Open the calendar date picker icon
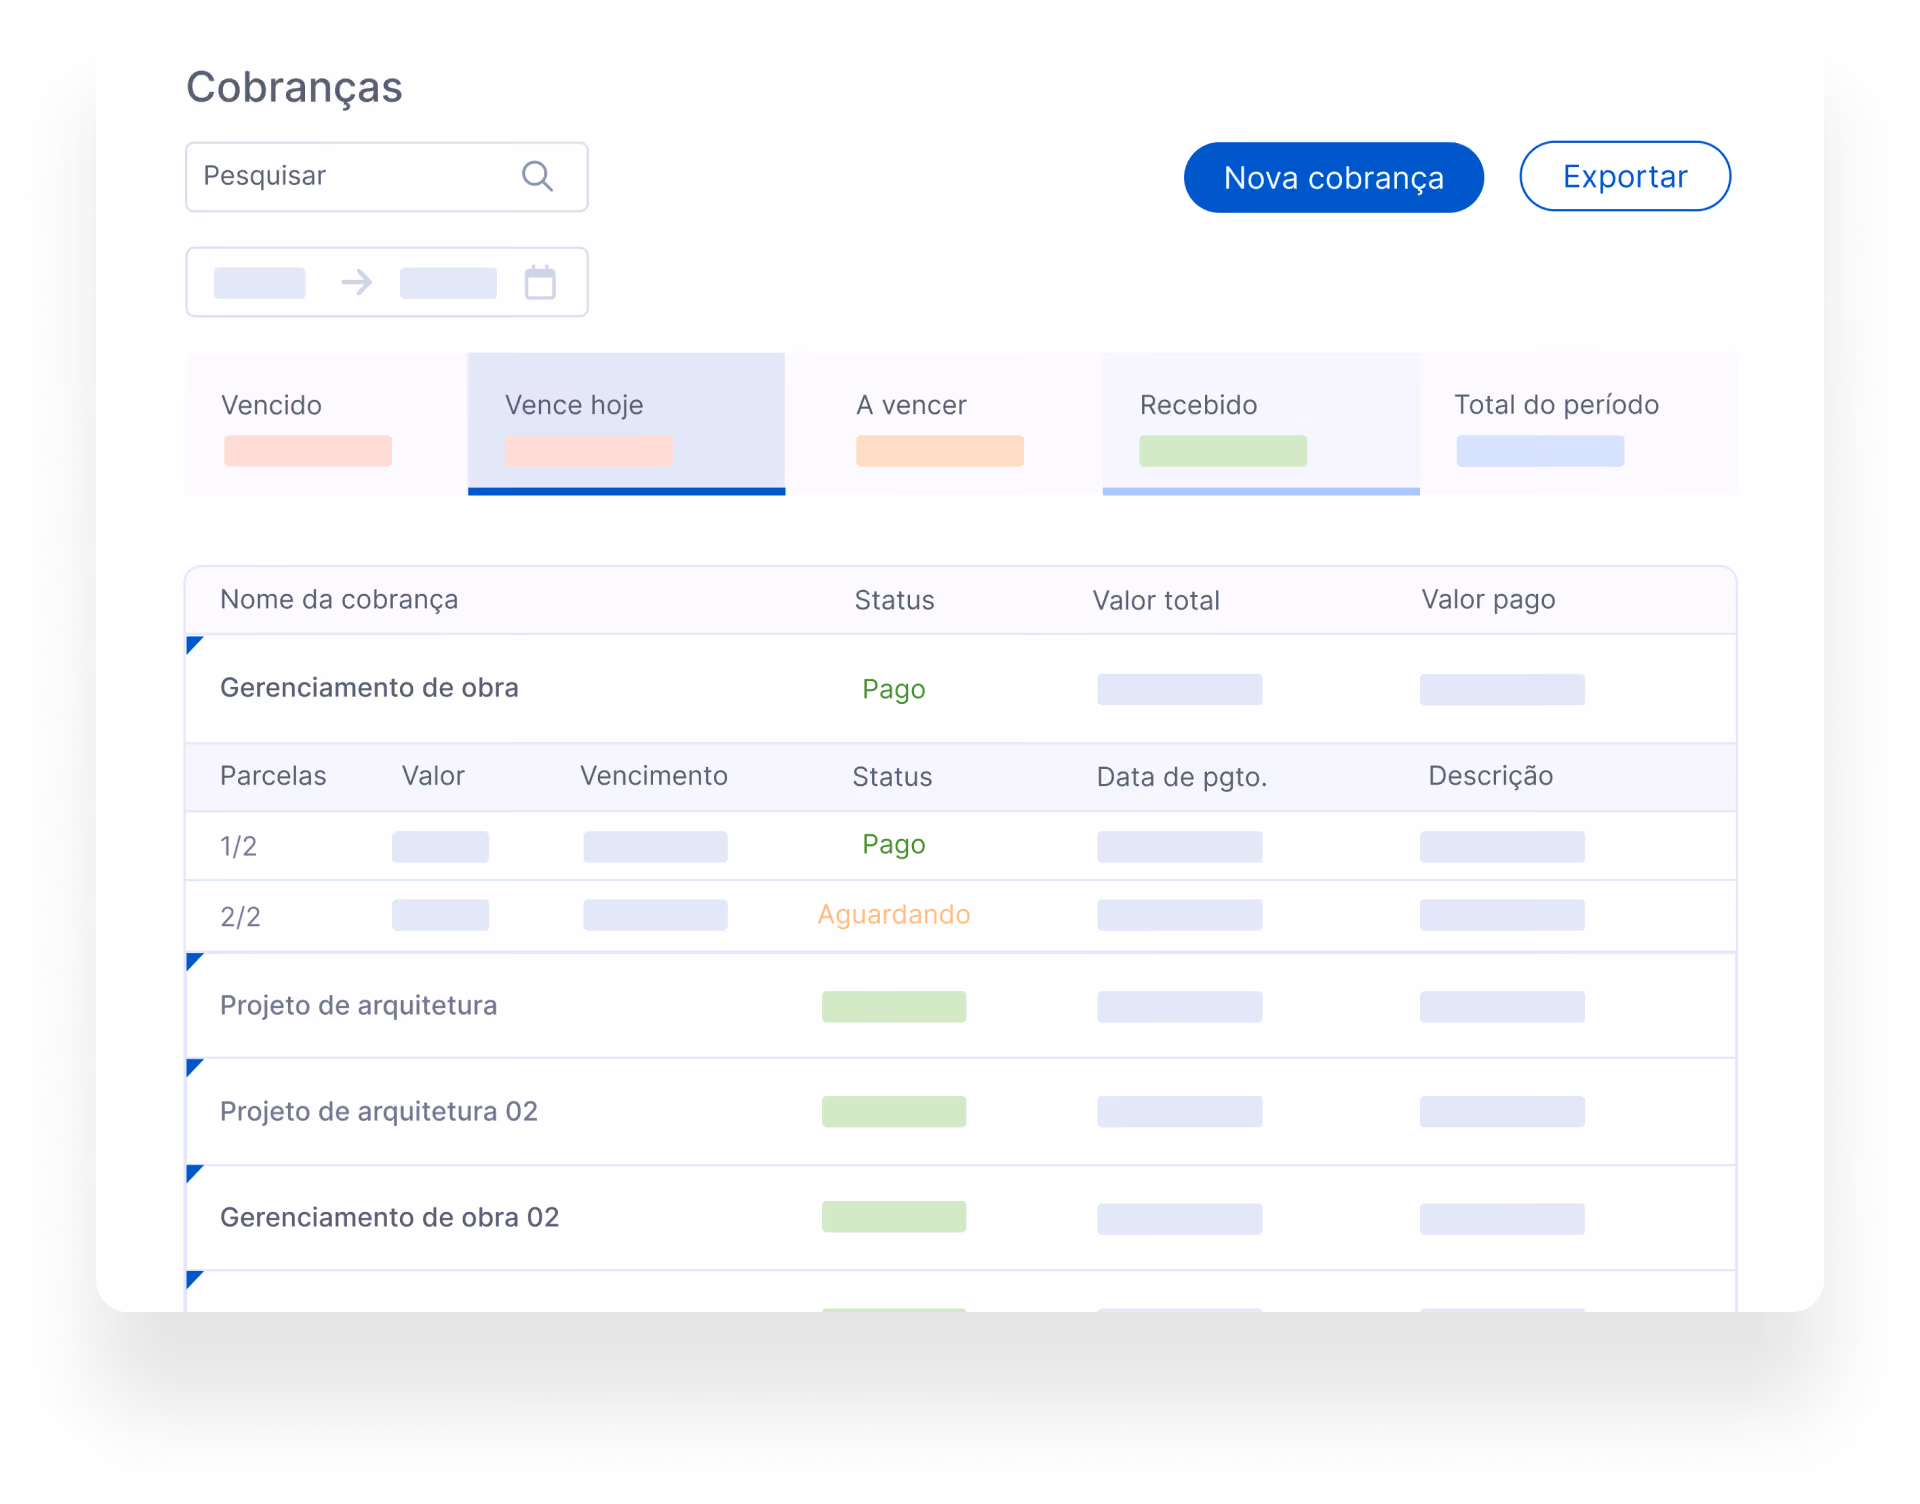The width and height of the screenshot is (1920, 1504). coord(540,282)
